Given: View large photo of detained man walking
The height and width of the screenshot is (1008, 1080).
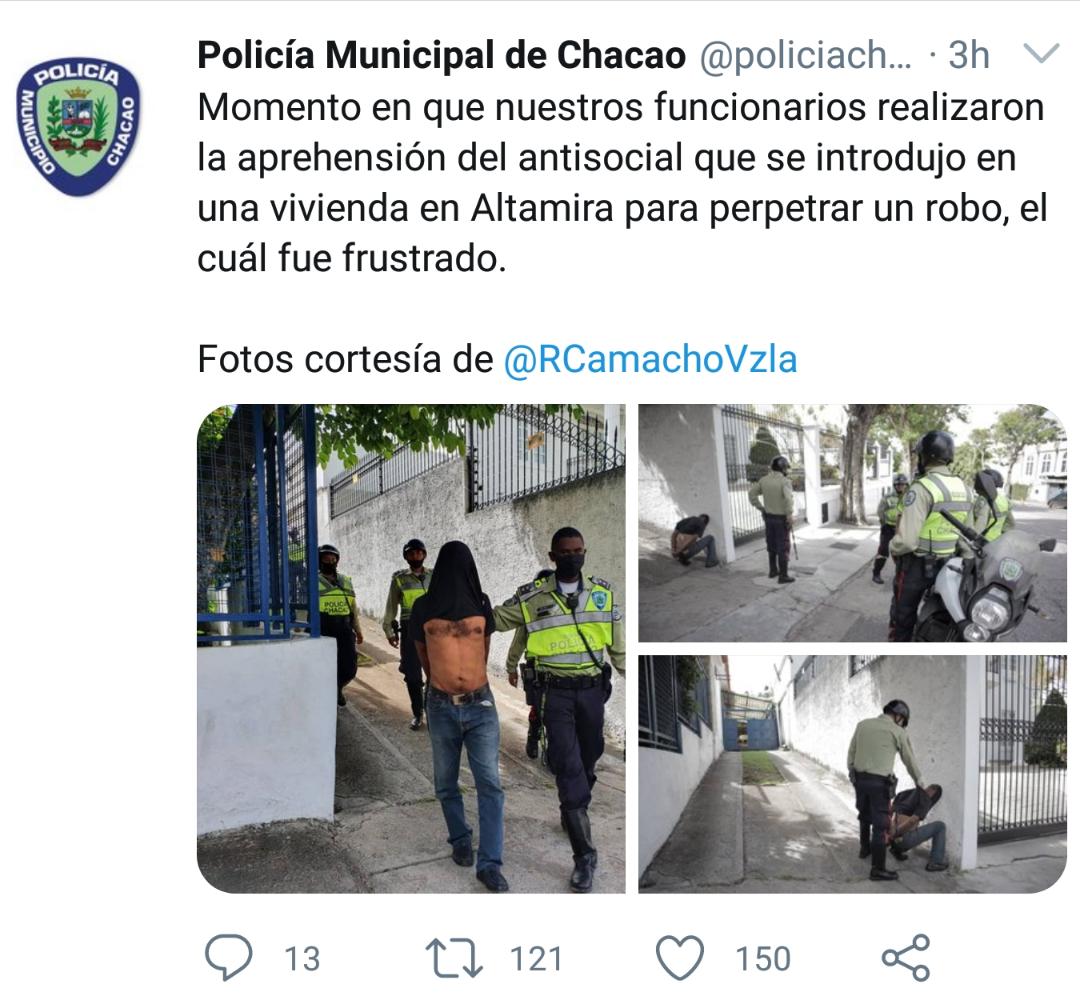Looking at the screenshot, I should [x=411, y=648].
